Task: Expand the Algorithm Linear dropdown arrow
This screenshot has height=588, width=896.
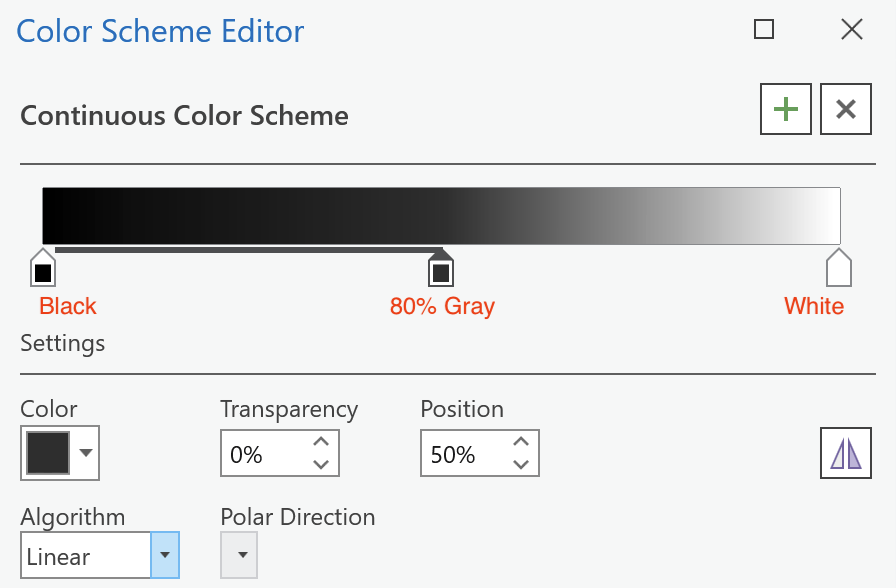Action: coord(165,555)
